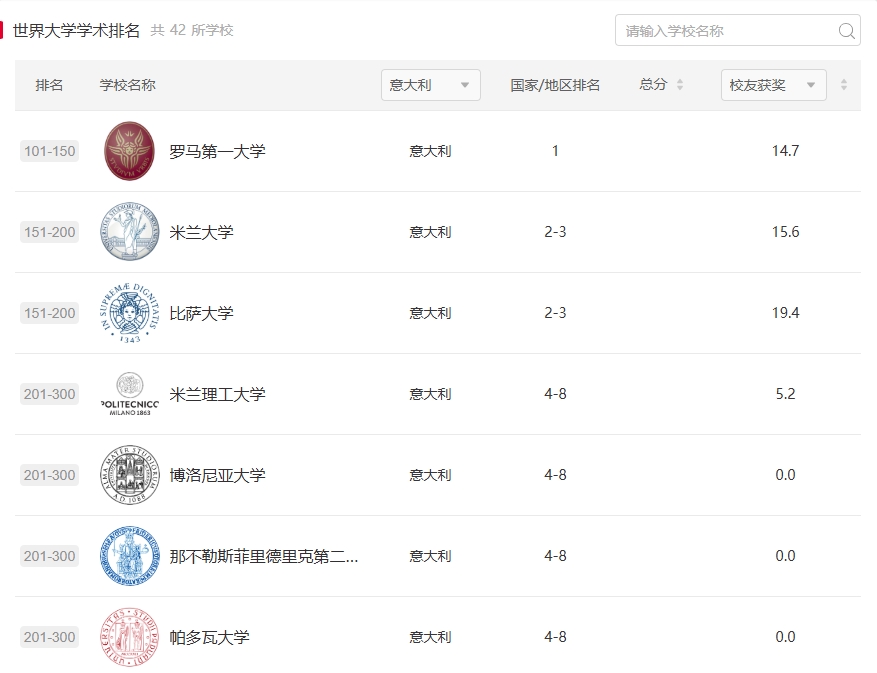The image size is (877, 673).
Task: Open 帕多瓦大学 school link
Action: (210, 637)
